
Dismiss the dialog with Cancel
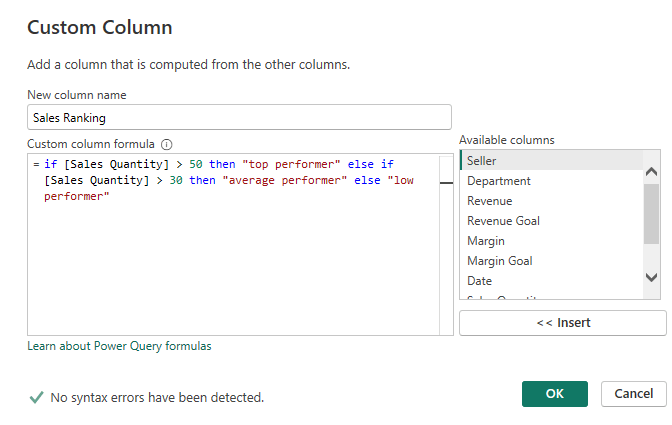click(633, 394)
